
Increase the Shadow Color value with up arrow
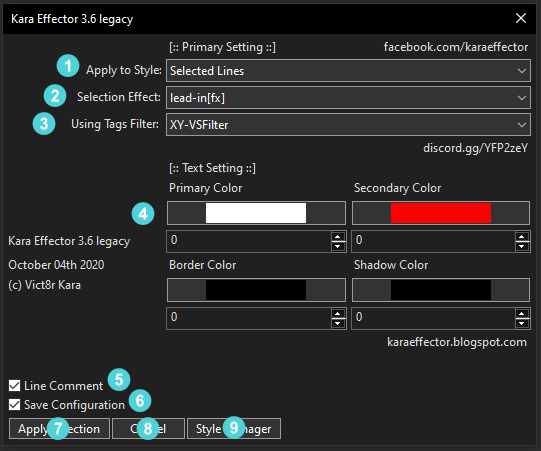(x=522, y=314)
